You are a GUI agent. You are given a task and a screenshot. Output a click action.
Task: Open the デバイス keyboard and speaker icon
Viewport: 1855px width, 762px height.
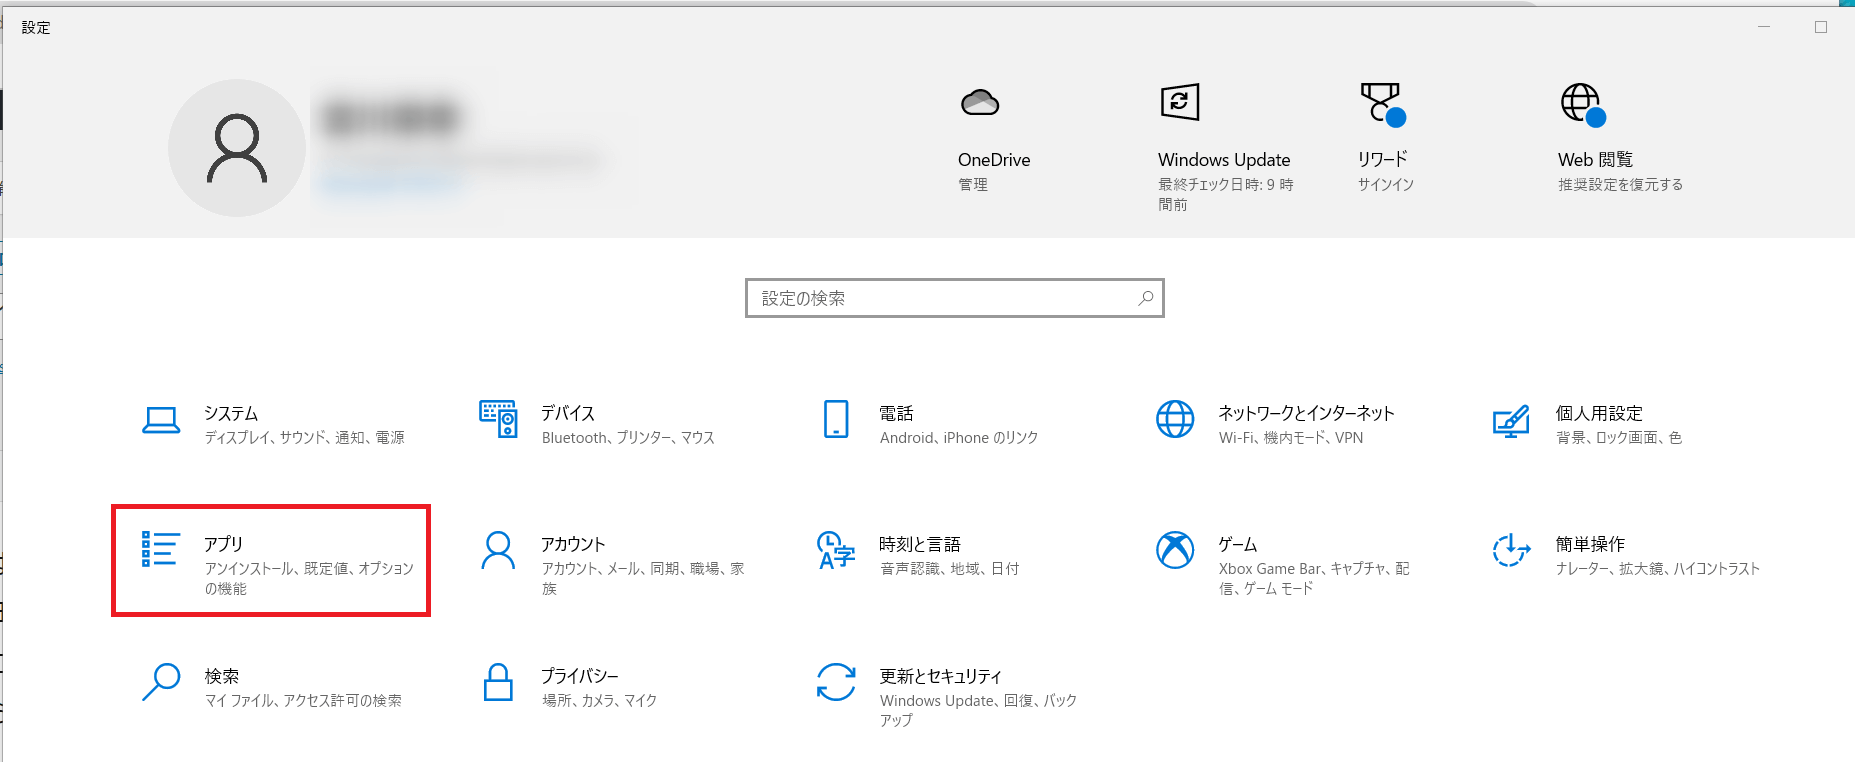coord(498,419)
